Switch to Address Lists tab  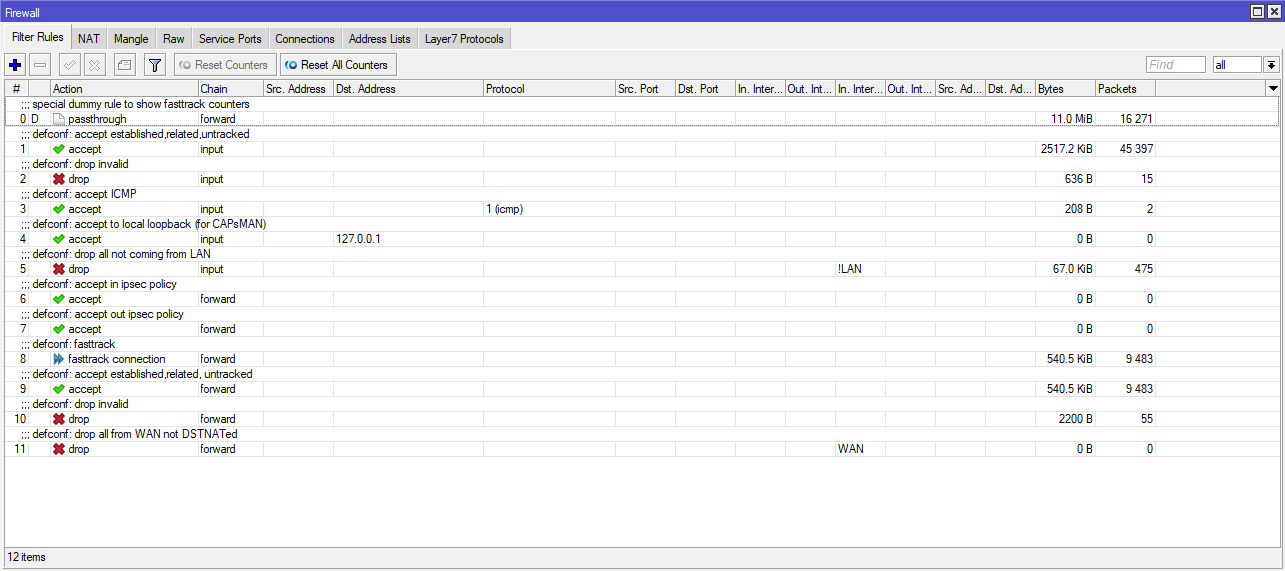380,39
